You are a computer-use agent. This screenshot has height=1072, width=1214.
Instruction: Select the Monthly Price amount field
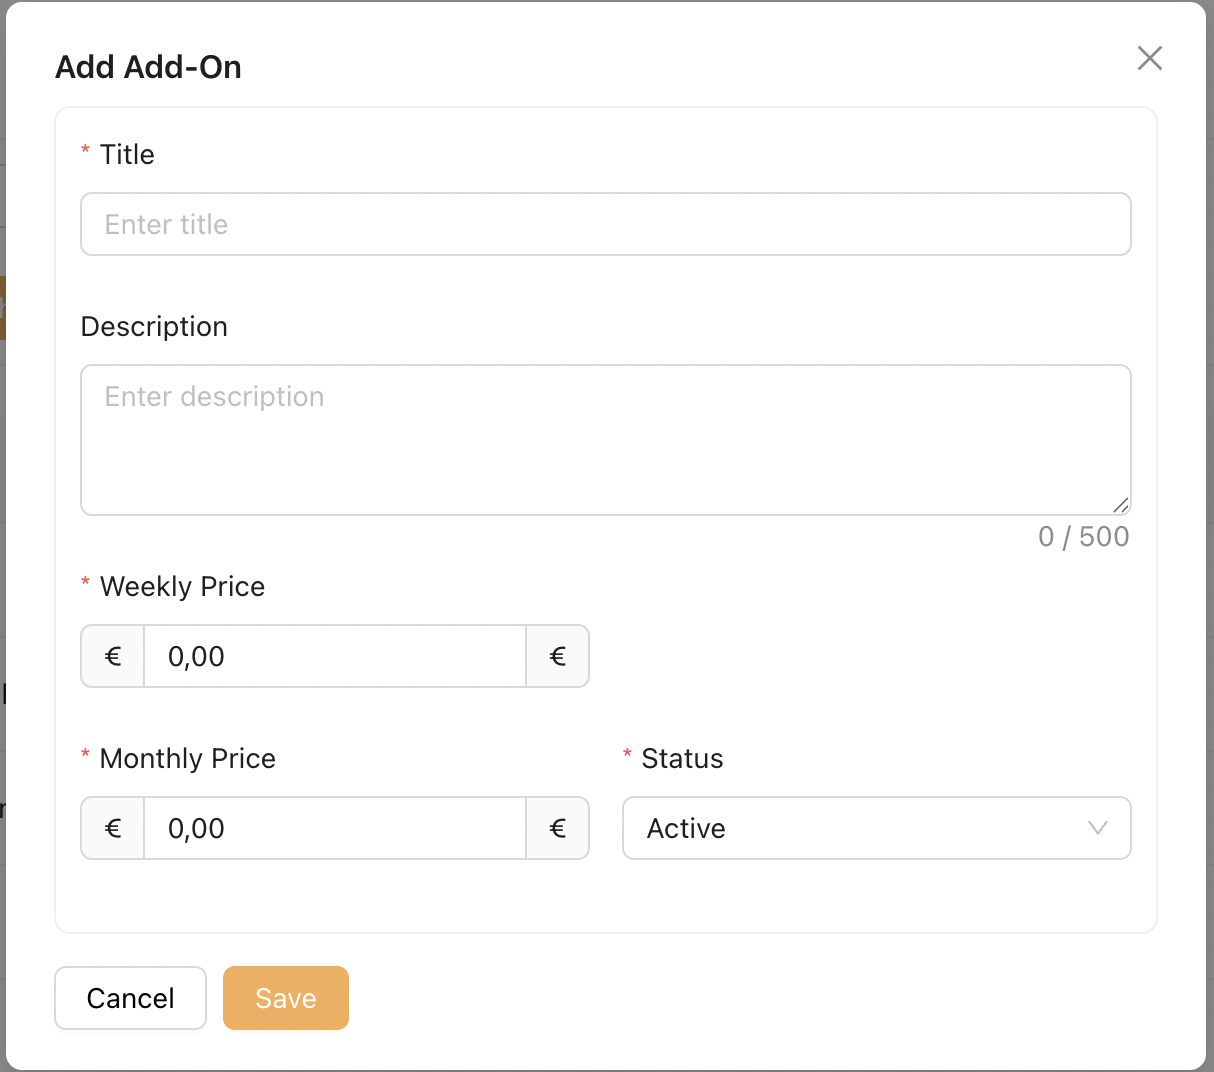pos(335,828)
